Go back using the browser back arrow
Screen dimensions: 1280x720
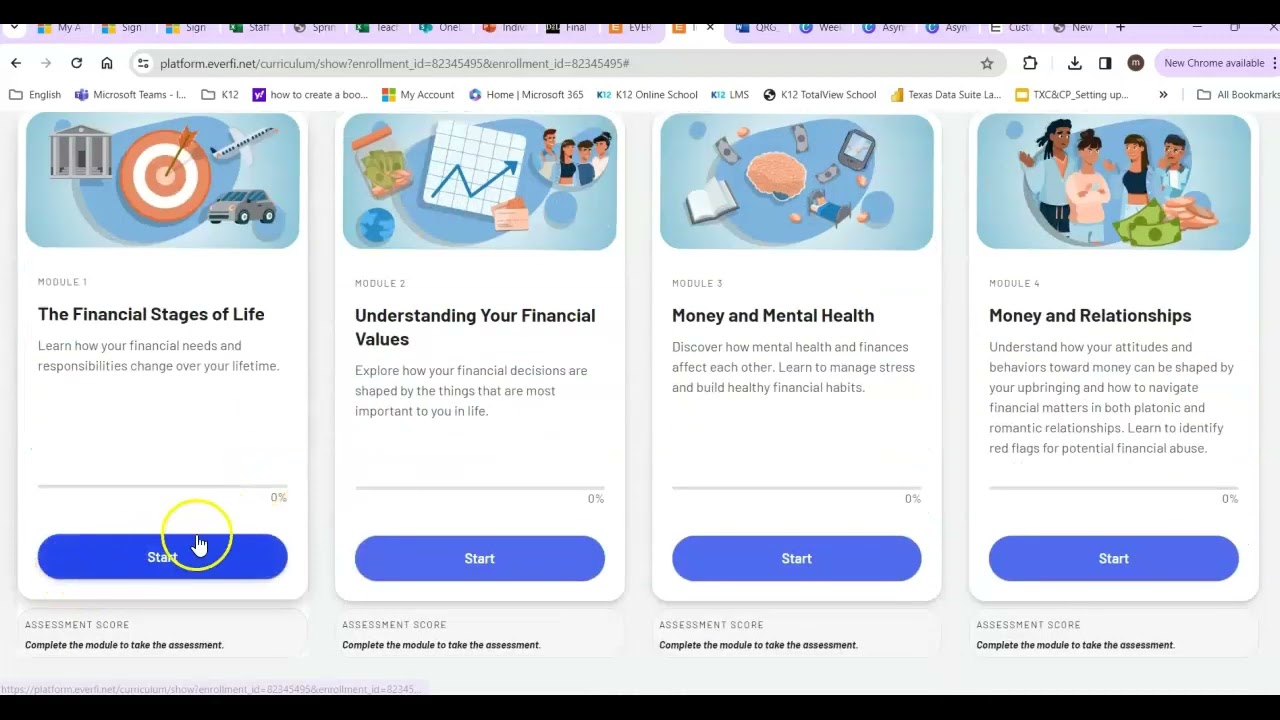coord(16,63)
